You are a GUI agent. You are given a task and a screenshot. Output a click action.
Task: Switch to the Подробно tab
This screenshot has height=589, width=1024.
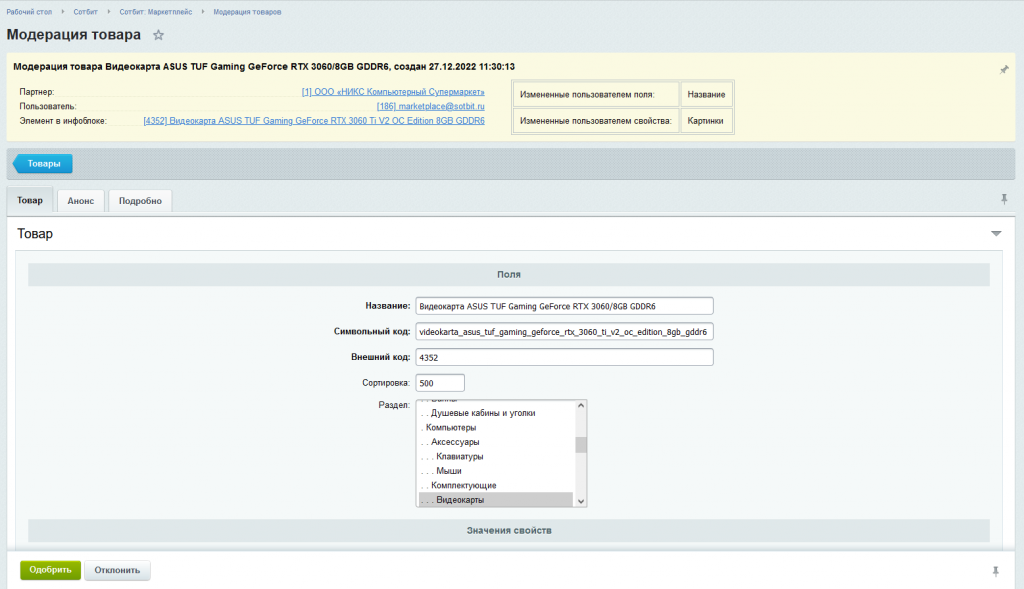pyautogui.click(x=140, y=201)
